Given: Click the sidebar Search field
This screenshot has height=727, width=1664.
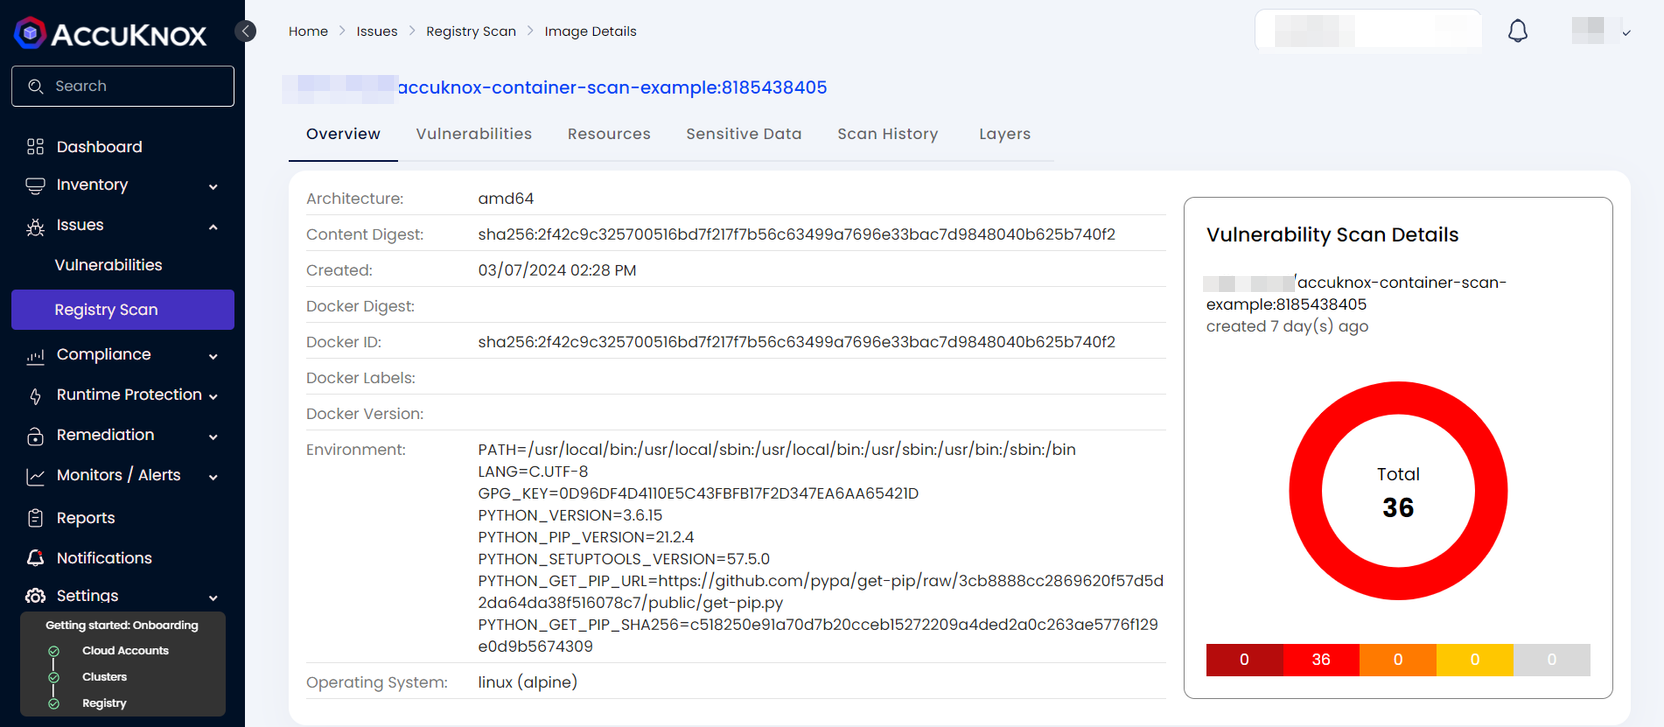Looking at the screenshot, I should [123, 86].
